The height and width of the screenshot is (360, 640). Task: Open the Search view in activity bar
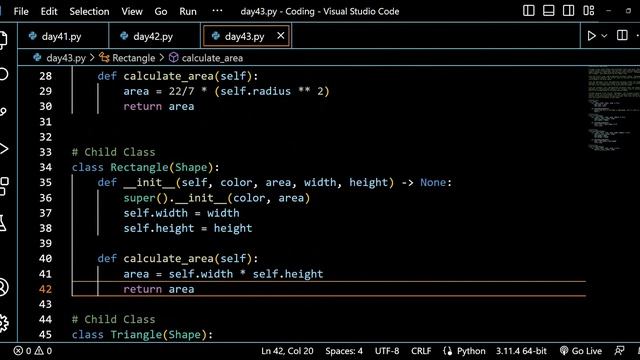3,74
